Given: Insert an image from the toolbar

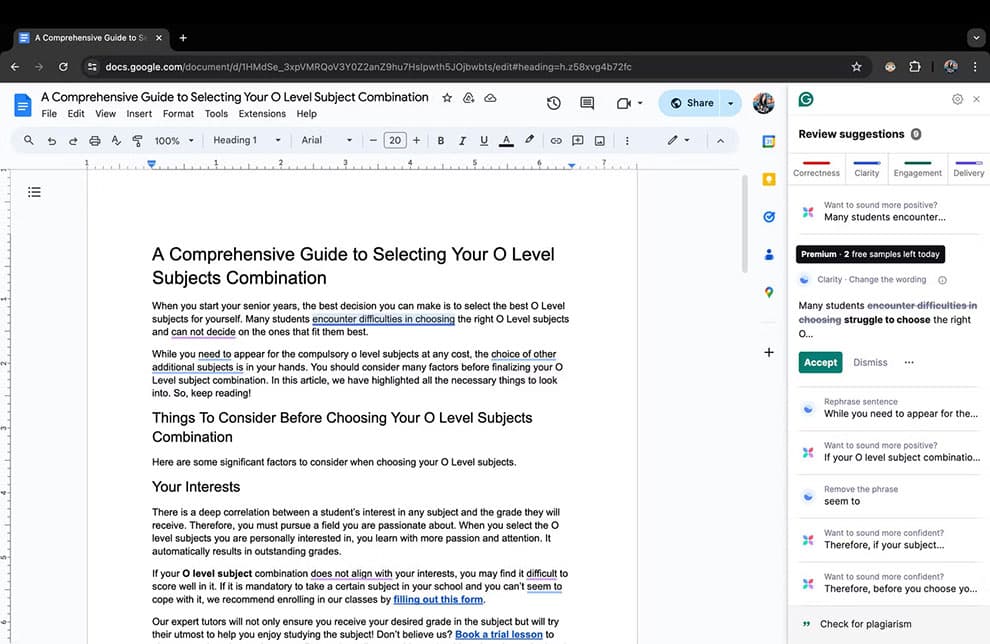Looking at the screenshot, I should click(600, 141).
